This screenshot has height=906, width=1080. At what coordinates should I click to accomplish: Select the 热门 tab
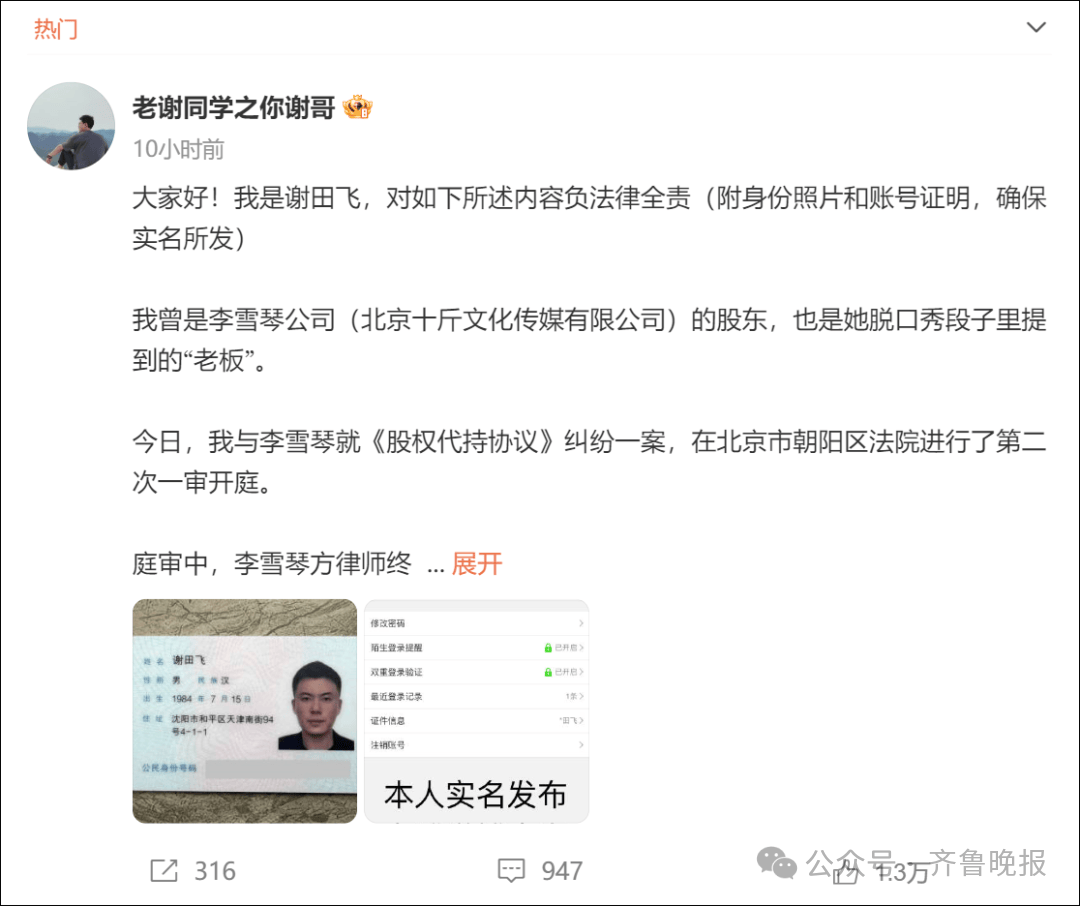pos(56,29)
